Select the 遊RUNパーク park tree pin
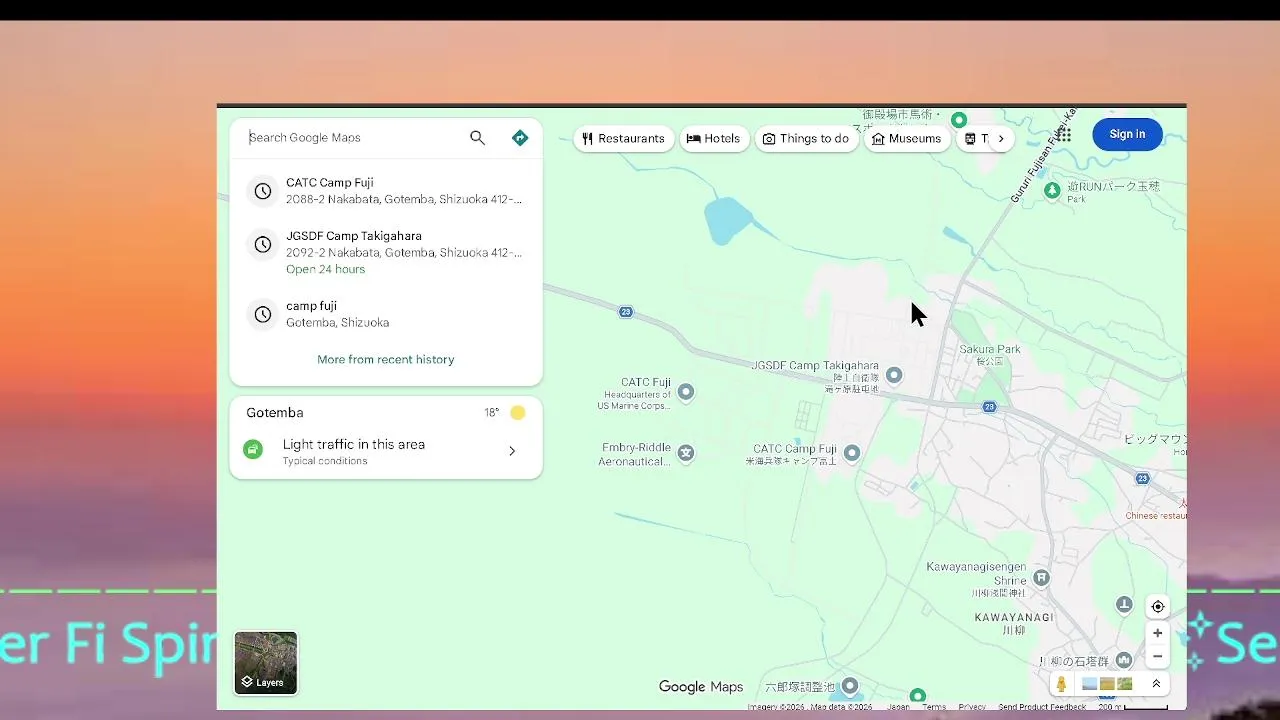The image size is (1280, 720). tap(1052, 189)
